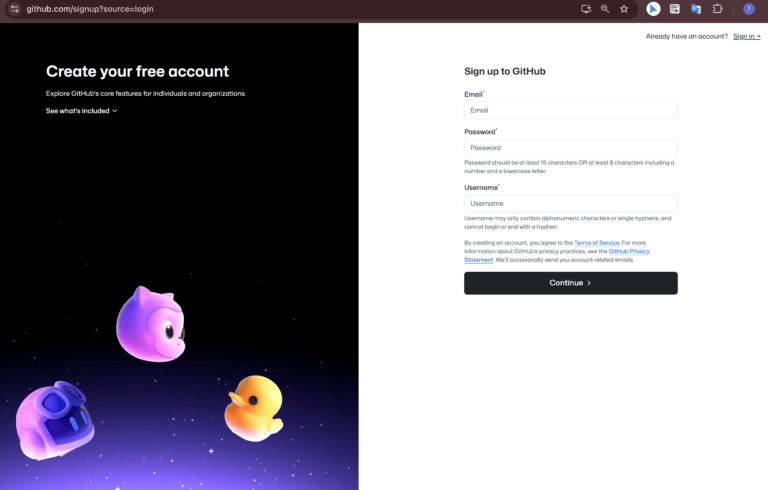Bookmark this page with the star icon
The width and height of the screenshot is (768, 490).
pyautogui.click(x=624, y=9)
